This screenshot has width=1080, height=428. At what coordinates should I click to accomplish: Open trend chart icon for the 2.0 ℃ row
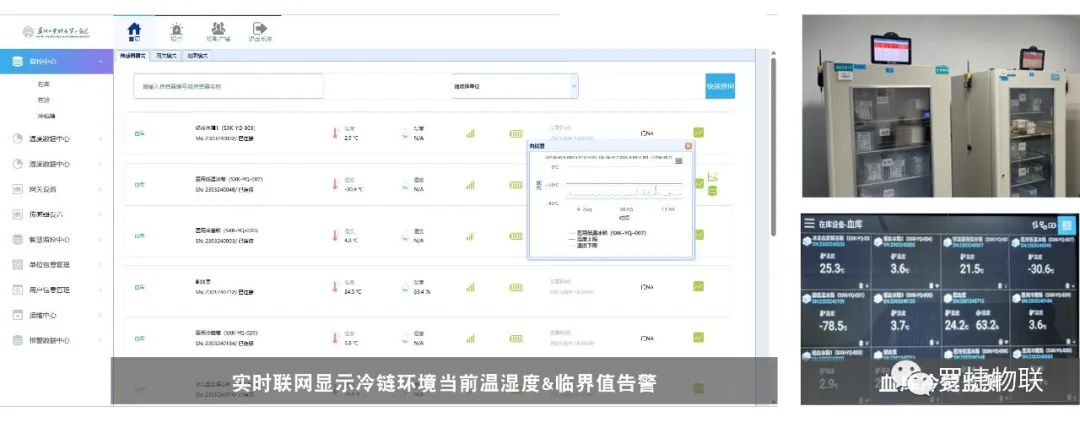click(x=698, y=132)
